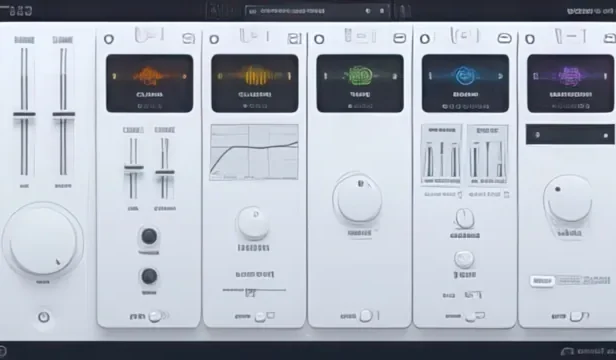
Task: Click the icon left of the top bar display
Action: pos(220,11)
